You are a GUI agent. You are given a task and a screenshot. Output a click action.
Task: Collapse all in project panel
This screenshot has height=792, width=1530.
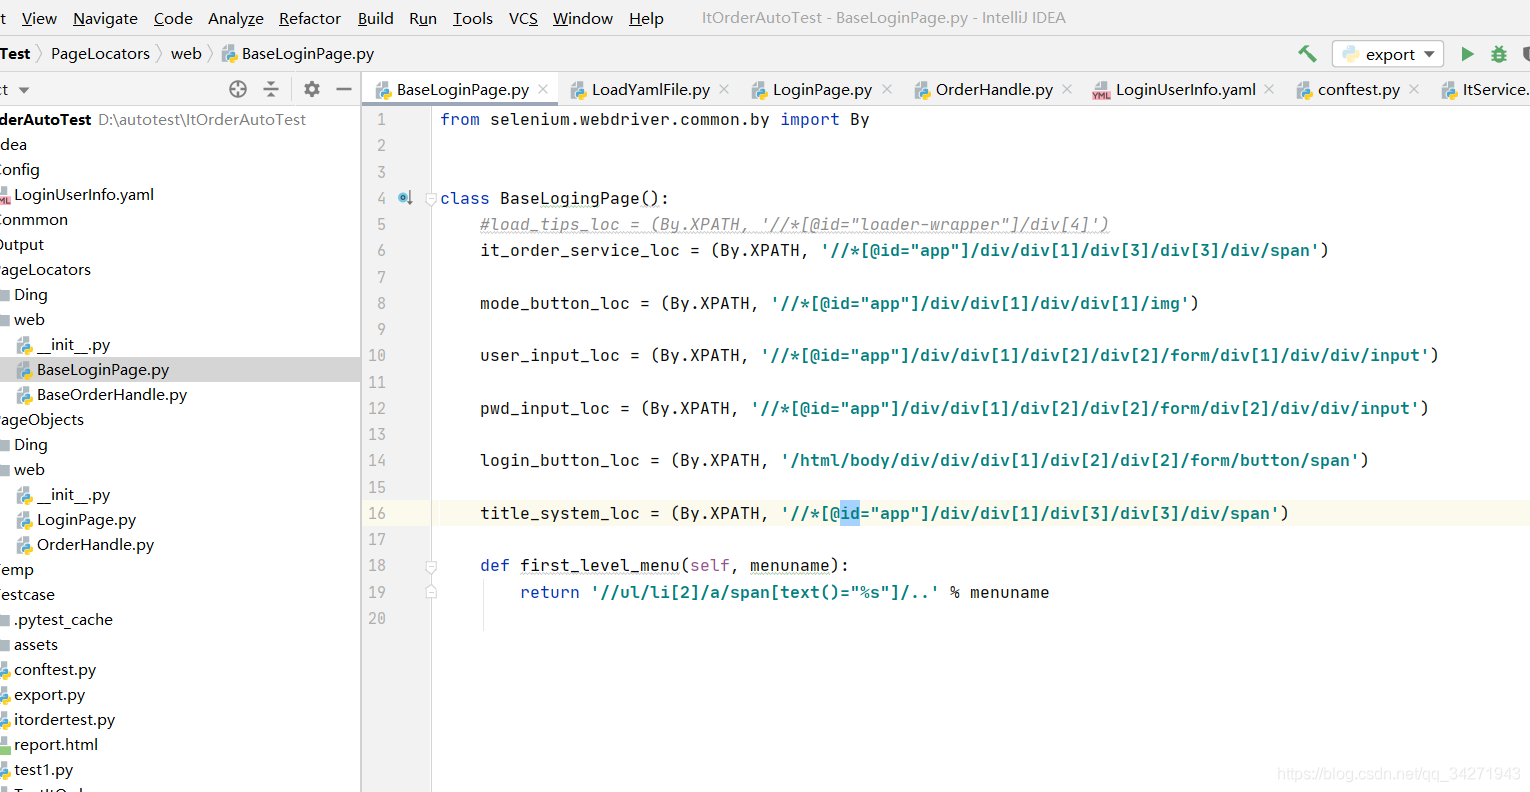click(271, 89)
